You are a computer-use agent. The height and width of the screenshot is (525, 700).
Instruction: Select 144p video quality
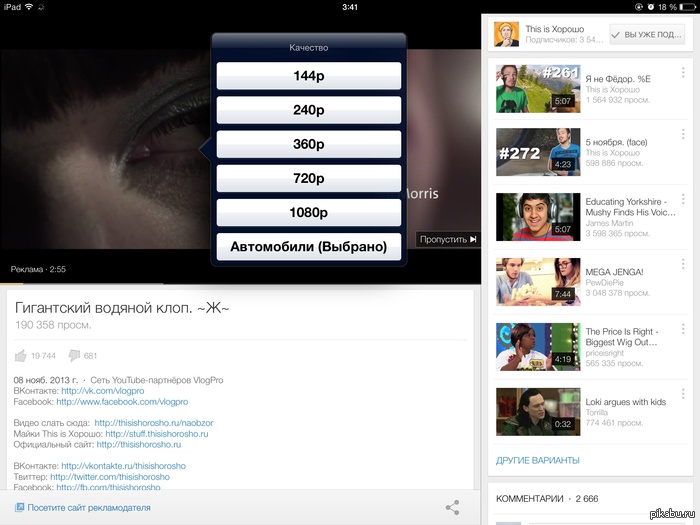click(x=308, y=75)
